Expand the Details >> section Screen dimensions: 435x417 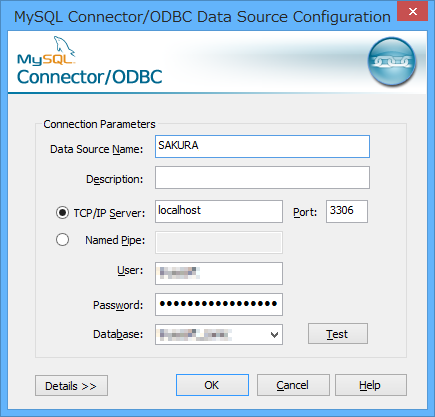[x=71, y=386]
